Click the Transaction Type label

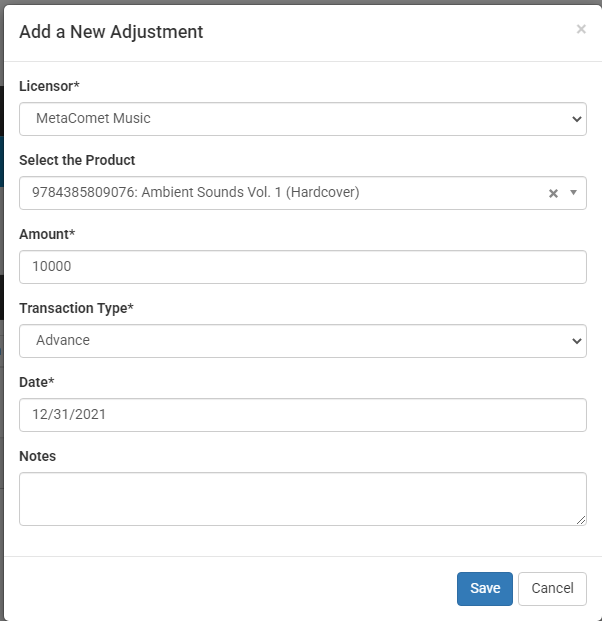click(x=76, y=308)
